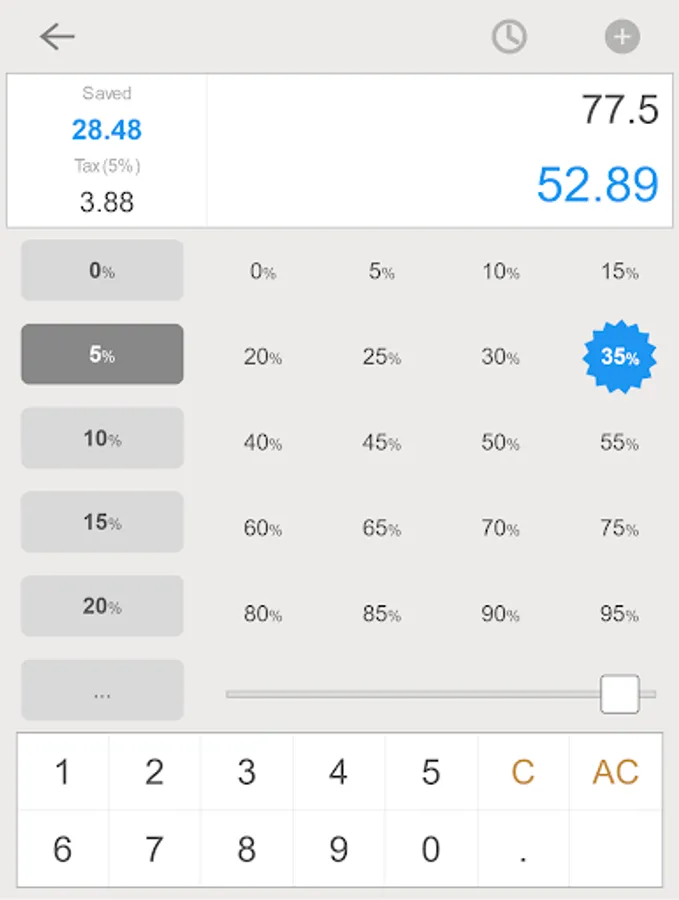Click the discount slider handle
The height and width of the screenshot is (900, 679).
[619, 694]
